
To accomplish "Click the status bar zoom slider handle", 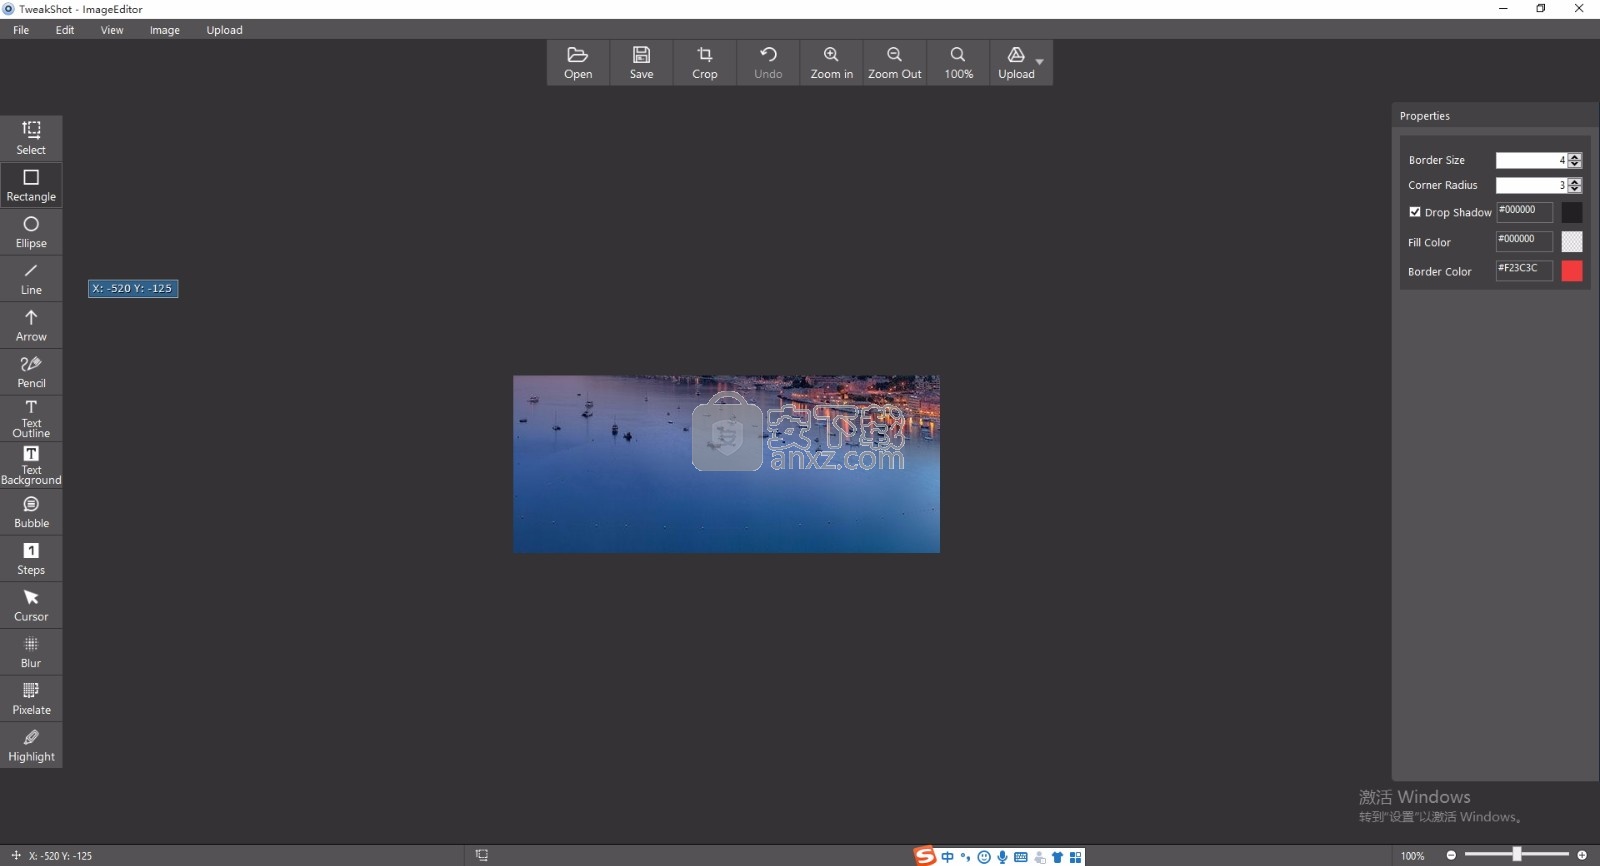I will click(1517, 854).
